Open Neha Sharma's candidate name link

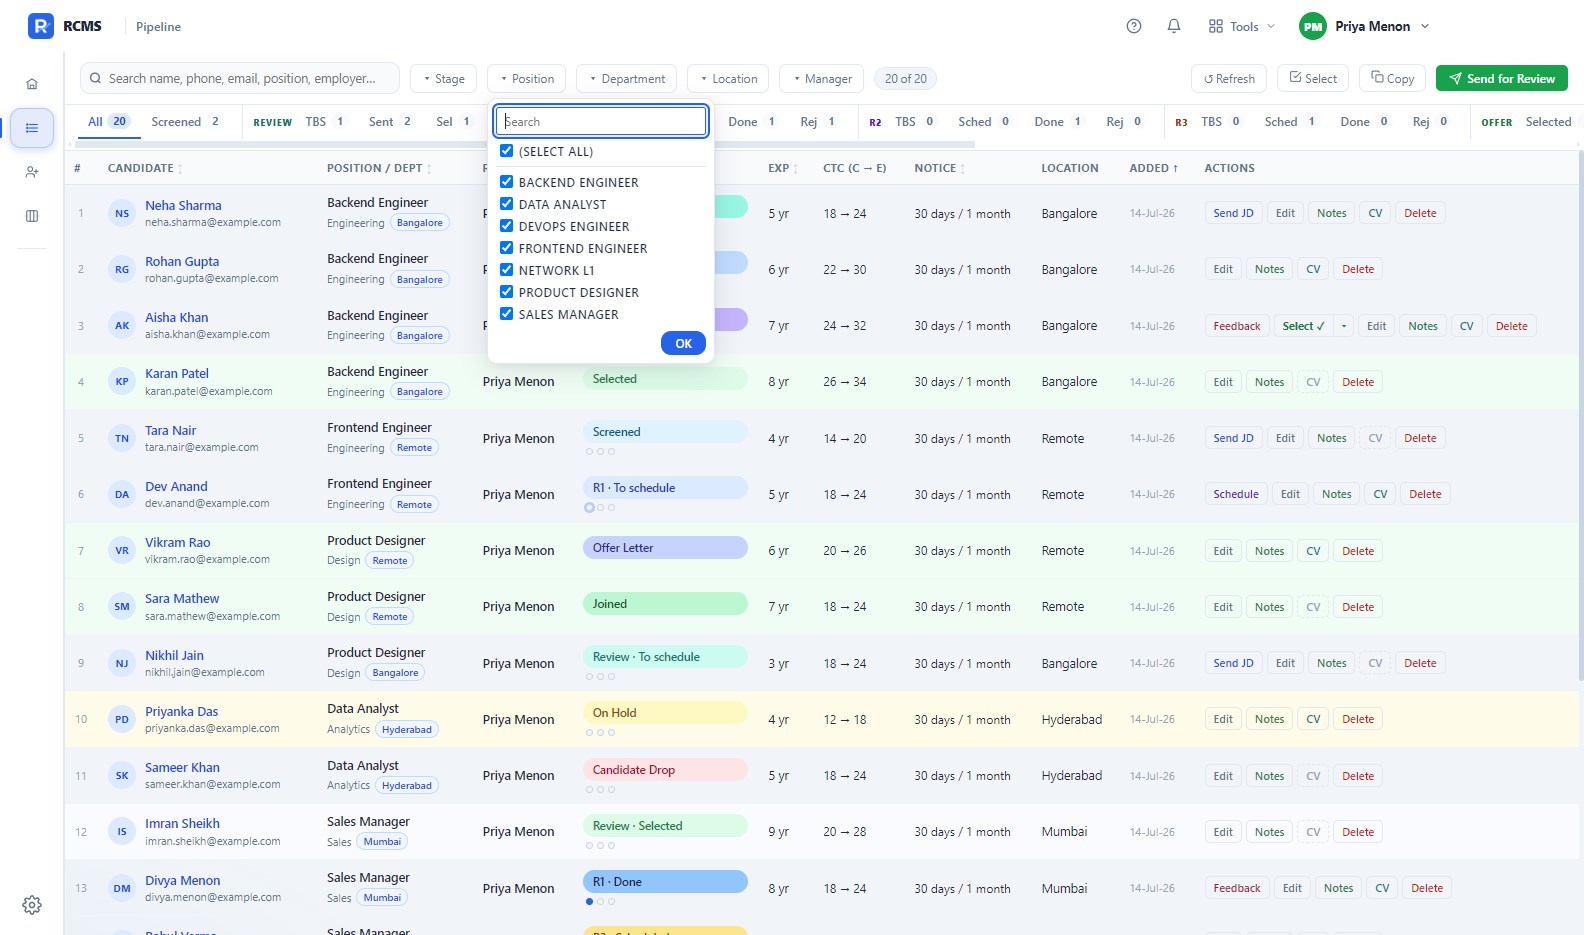pyautogui.click(x=183, y=205)
